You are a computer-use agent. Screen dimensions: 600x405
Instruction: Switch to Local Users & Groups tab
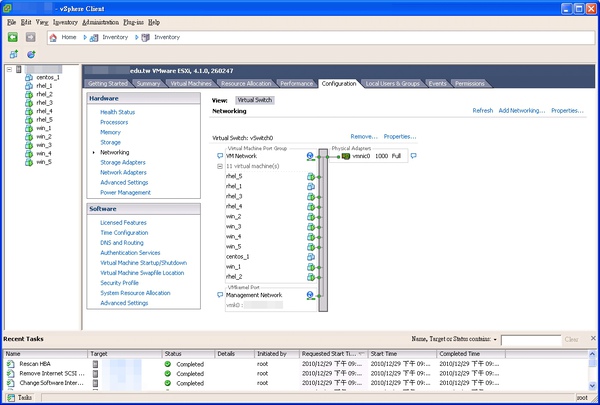coord(392,83)
